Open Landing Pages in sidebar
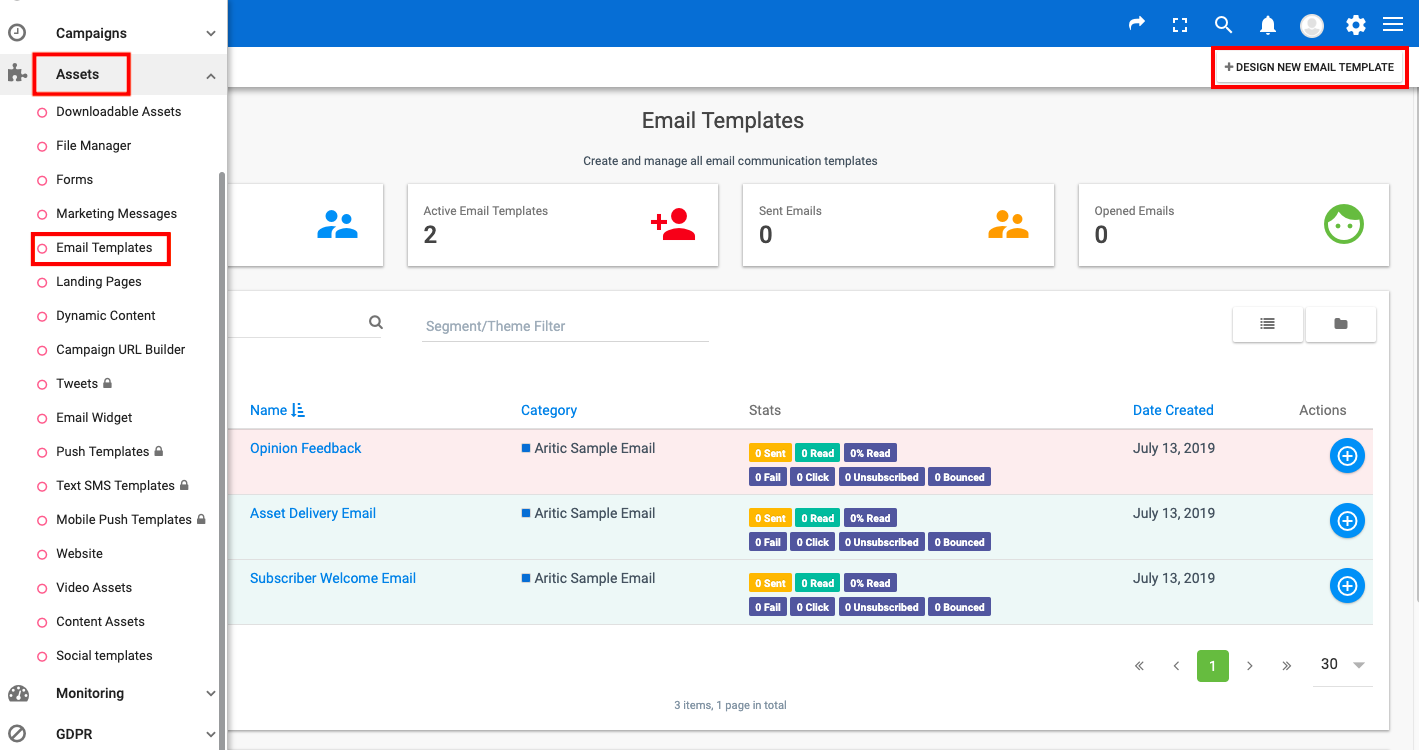The height and width of the screenshot is (750, 1419). (x=99, y=282)
